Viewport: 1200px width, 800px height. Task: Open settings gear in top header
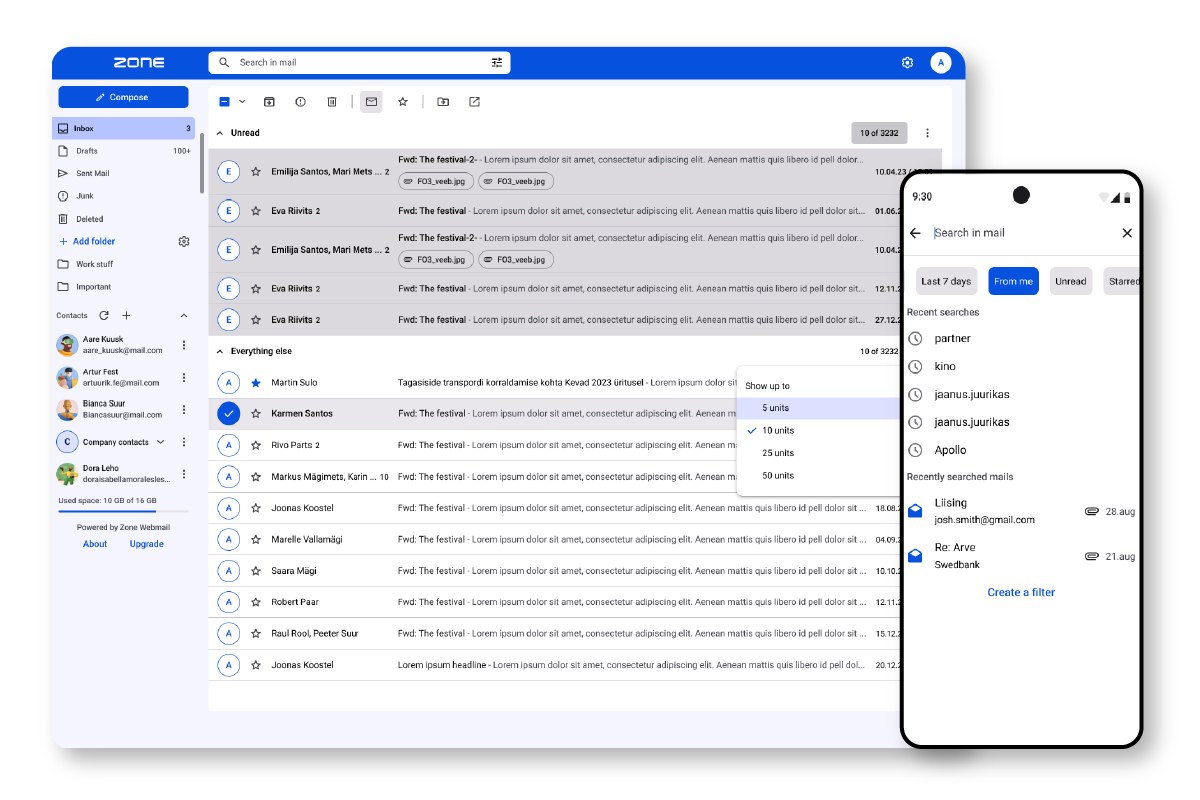point(907,63)
